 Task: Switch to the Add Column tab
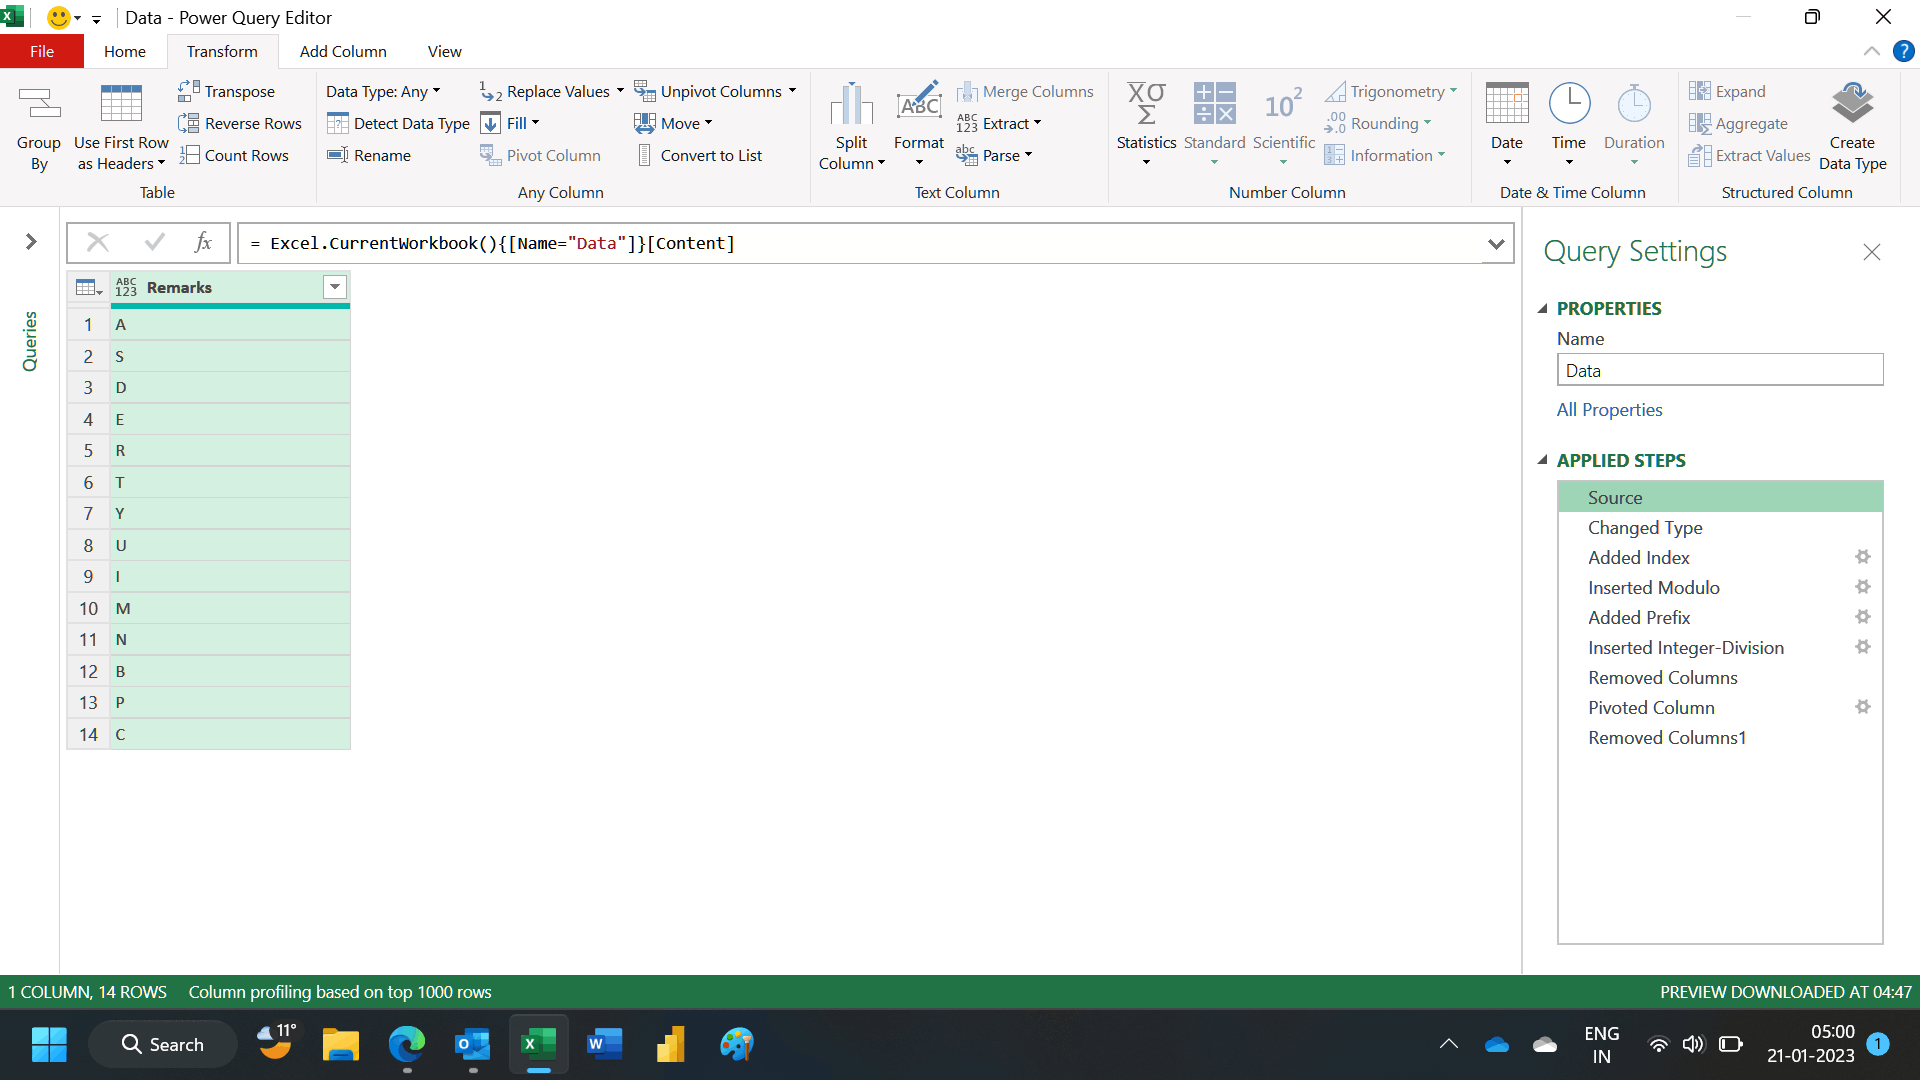343,51
